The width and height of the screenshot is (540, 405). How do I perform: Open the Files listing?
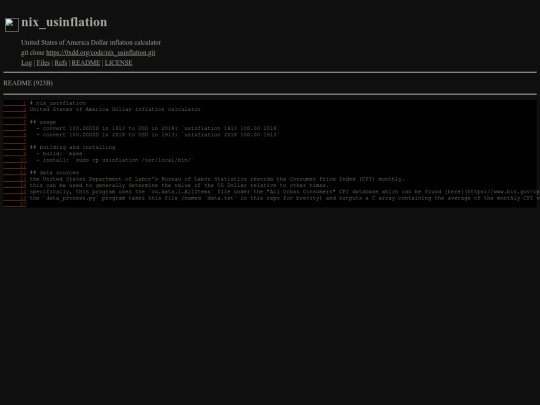[x=43, y=63]
